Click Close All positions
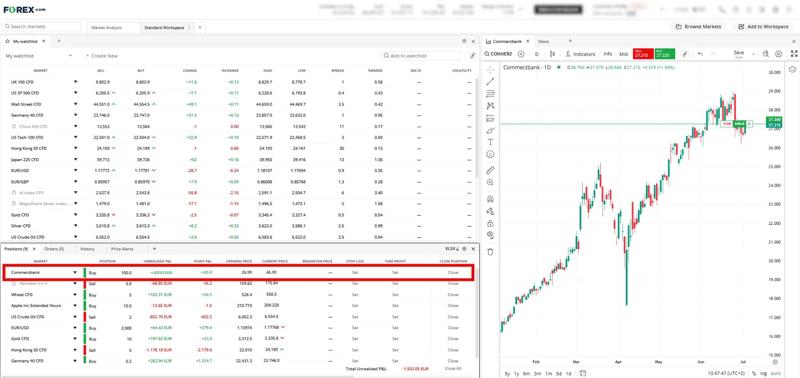Image resolution: width=800 pixels, height=378 pixels. point(453,368)
